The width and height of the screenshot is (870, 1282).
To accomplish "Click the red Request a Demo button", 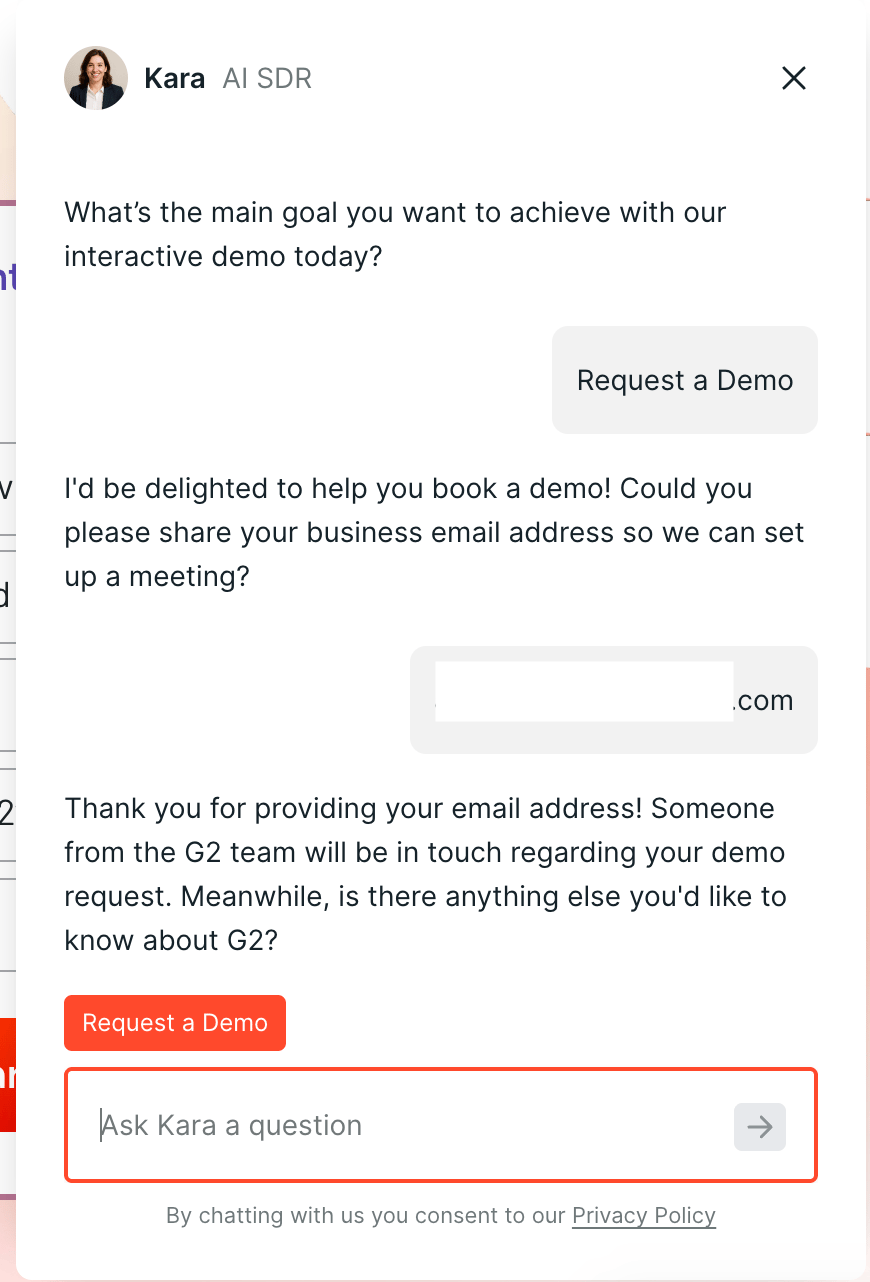I will 175,1023.
